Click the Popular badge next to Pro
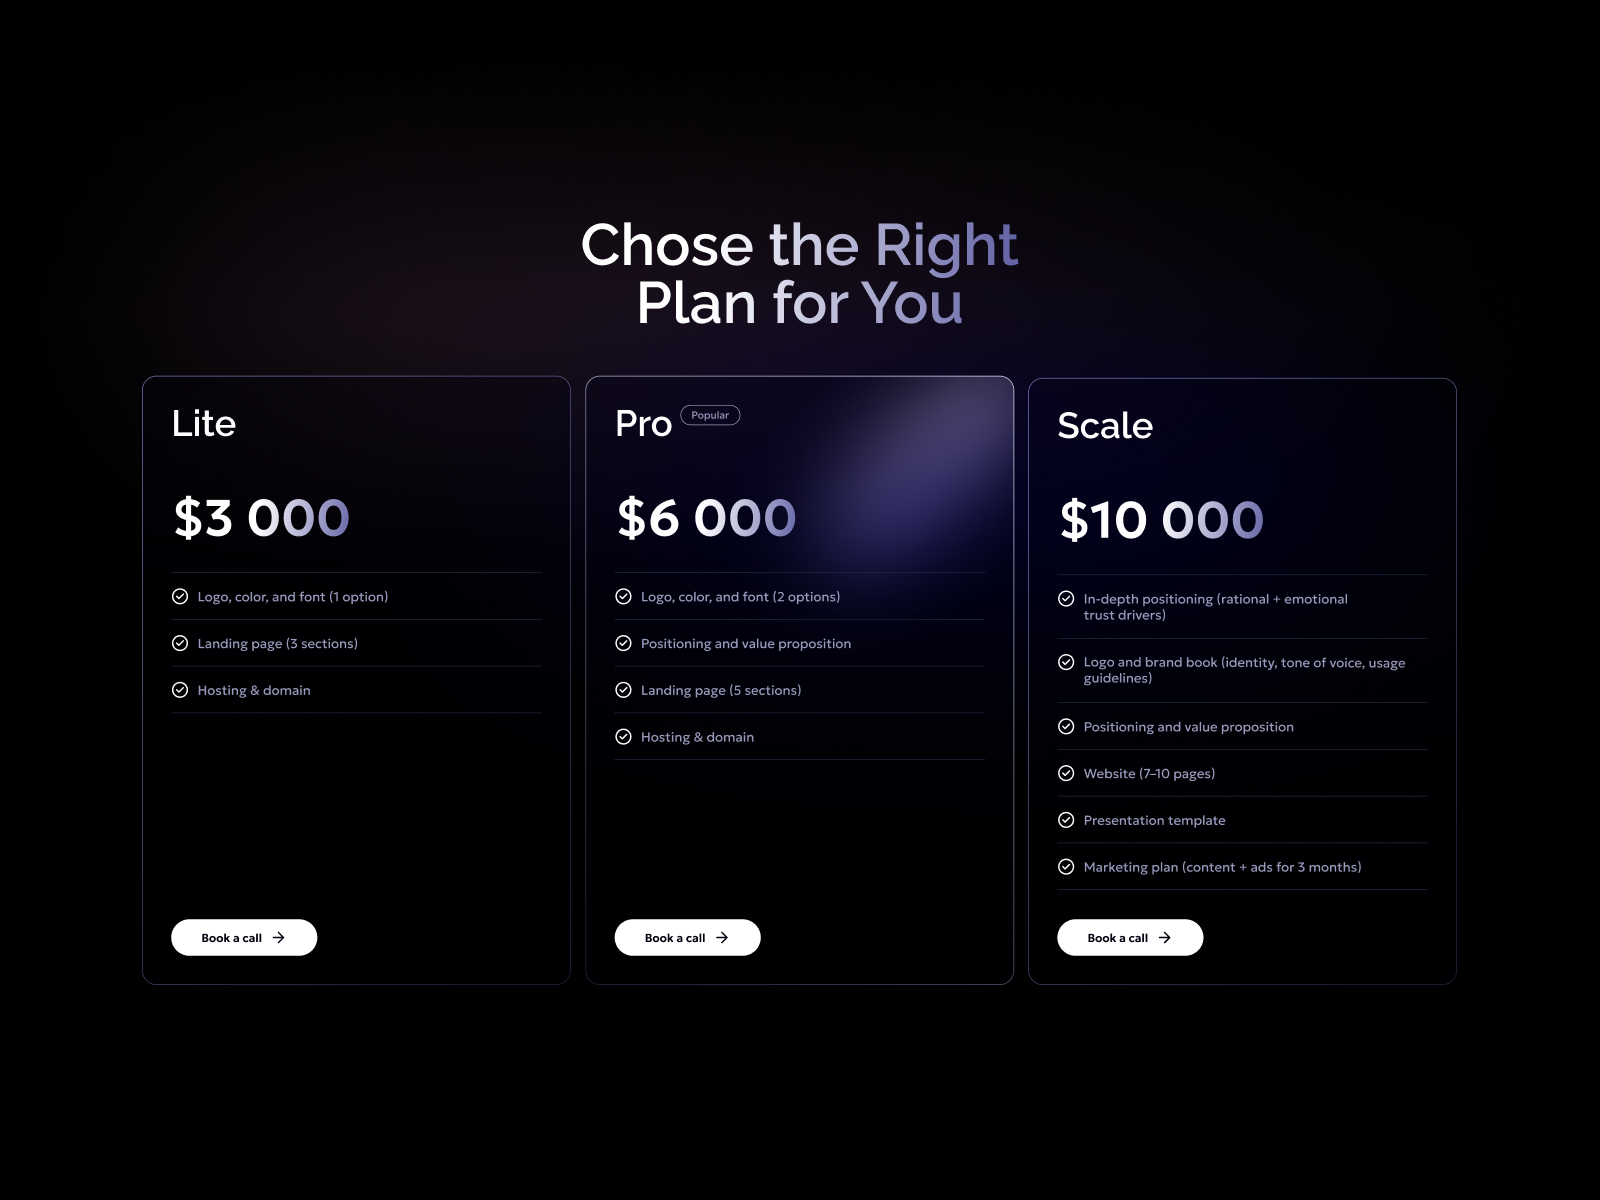Image resolution: width=1600 pixels, height=1200 pixels. click(710, 415)
